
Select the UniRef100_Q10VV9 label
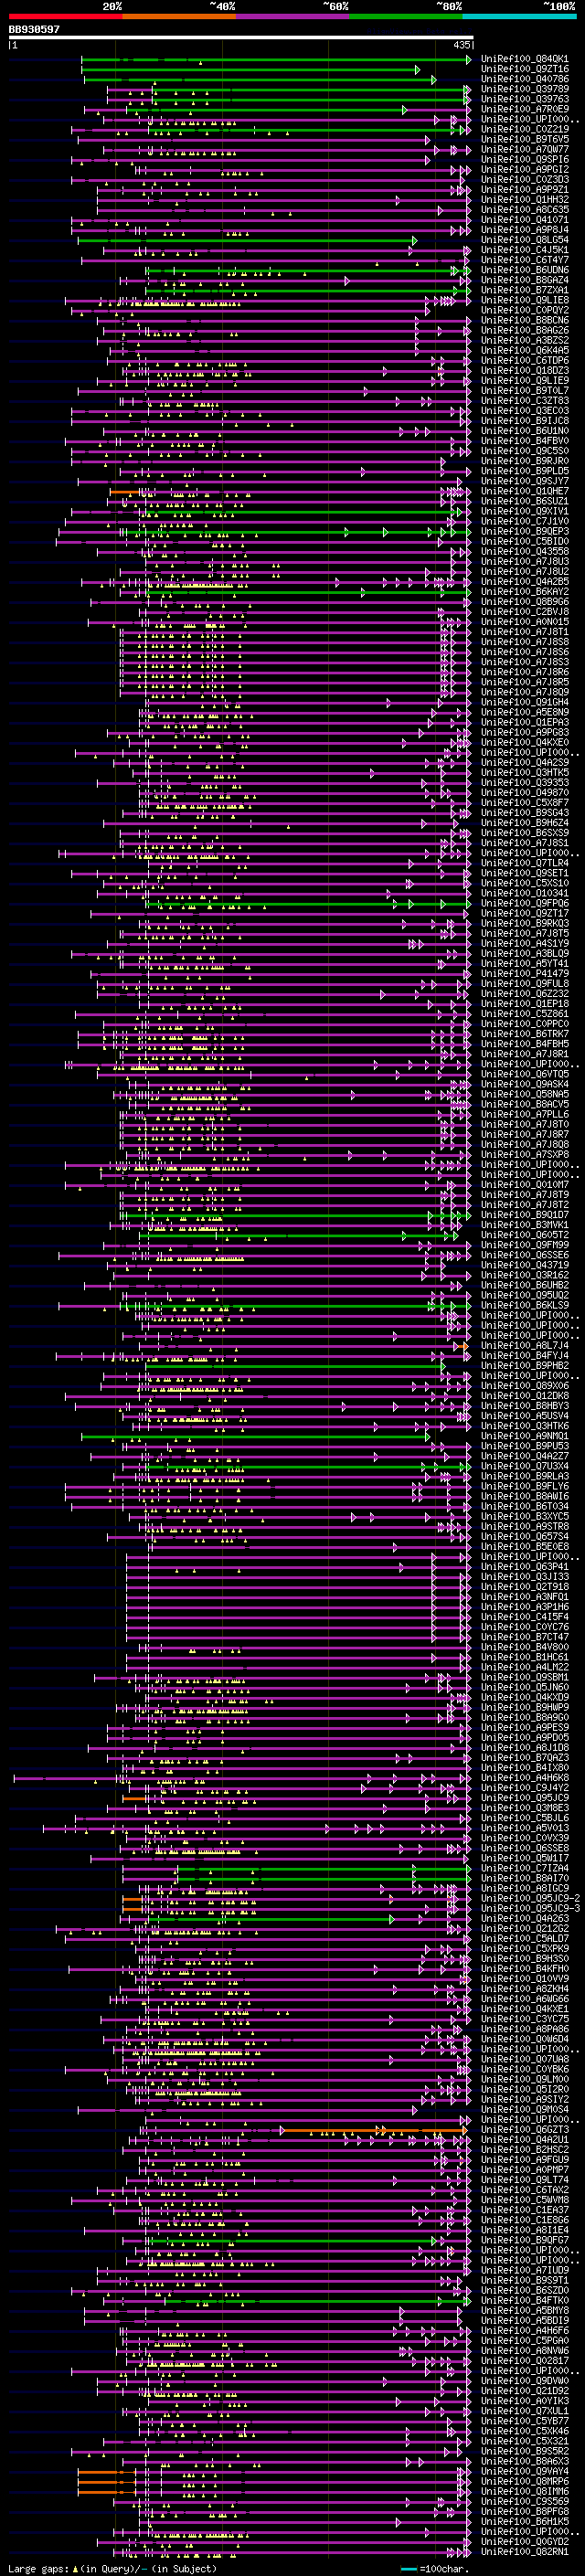pyautogui.click(x=524, y=1978)
